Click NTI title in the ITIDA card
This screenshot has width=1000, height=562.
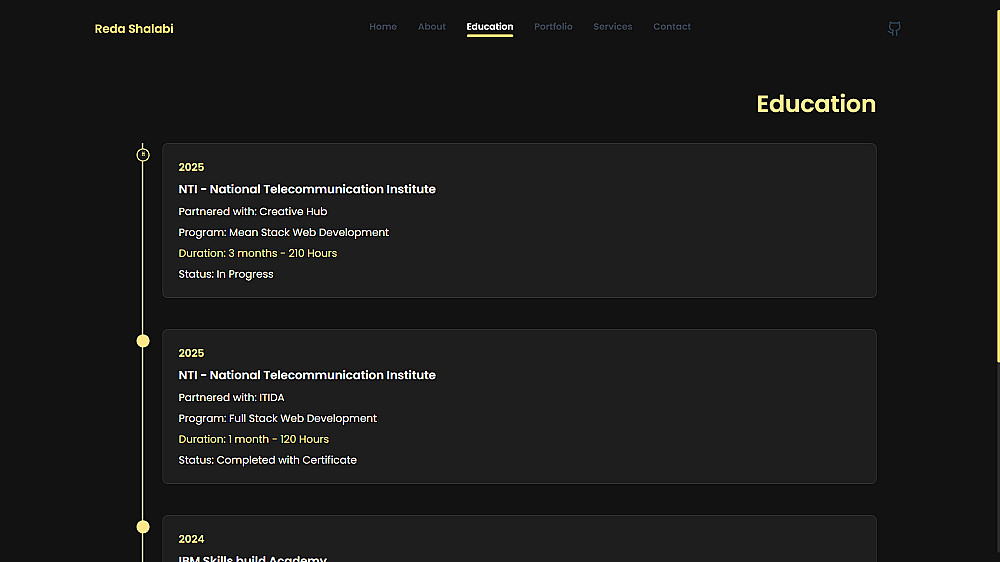pos(307,375)
